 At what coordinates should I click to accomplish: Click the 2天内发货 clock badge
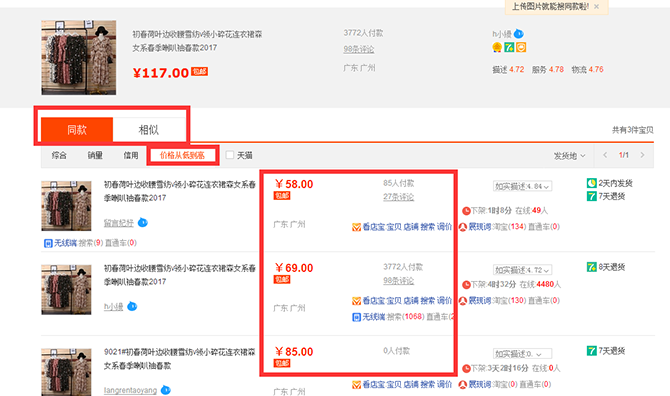pos(591,183)
